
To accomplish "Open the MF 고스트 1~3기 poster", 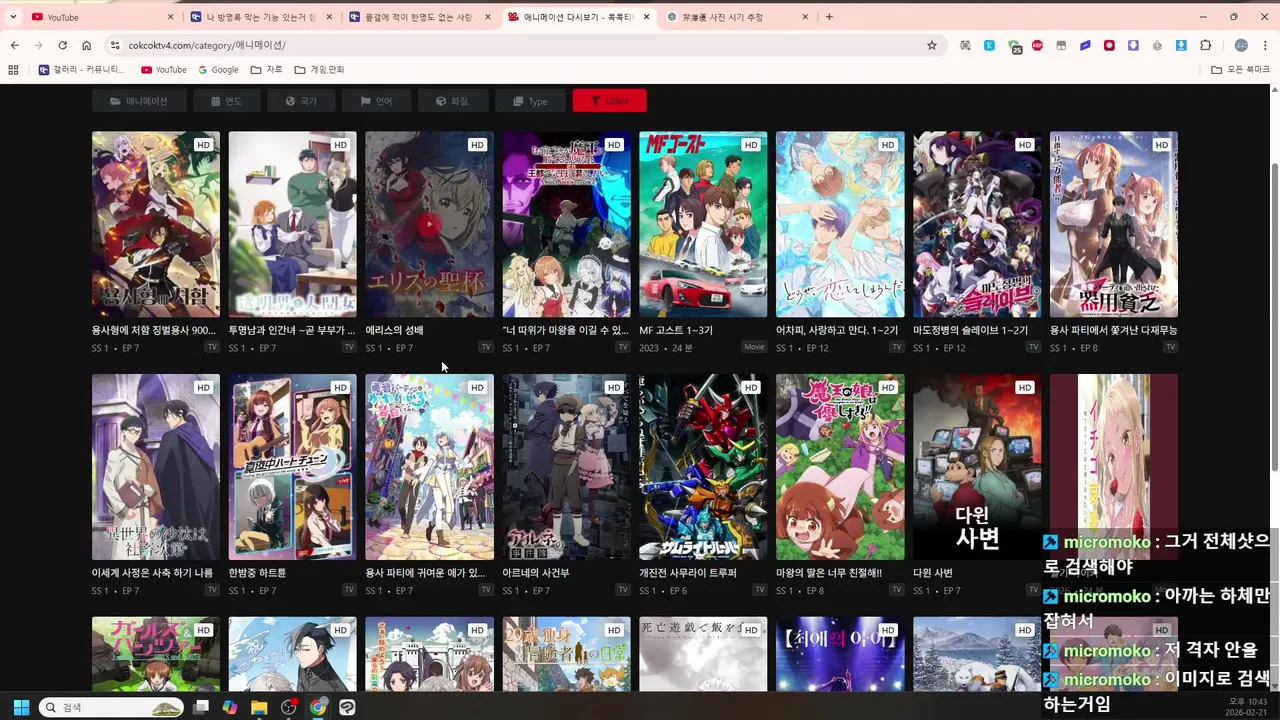I will 703,225.
